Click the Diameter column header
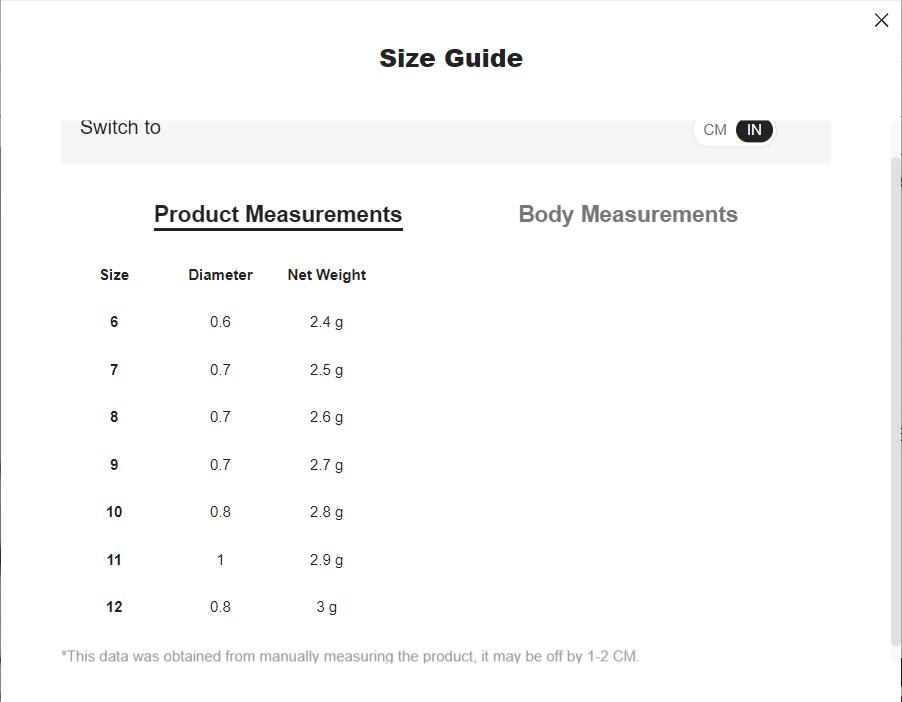 pos(220,275)
